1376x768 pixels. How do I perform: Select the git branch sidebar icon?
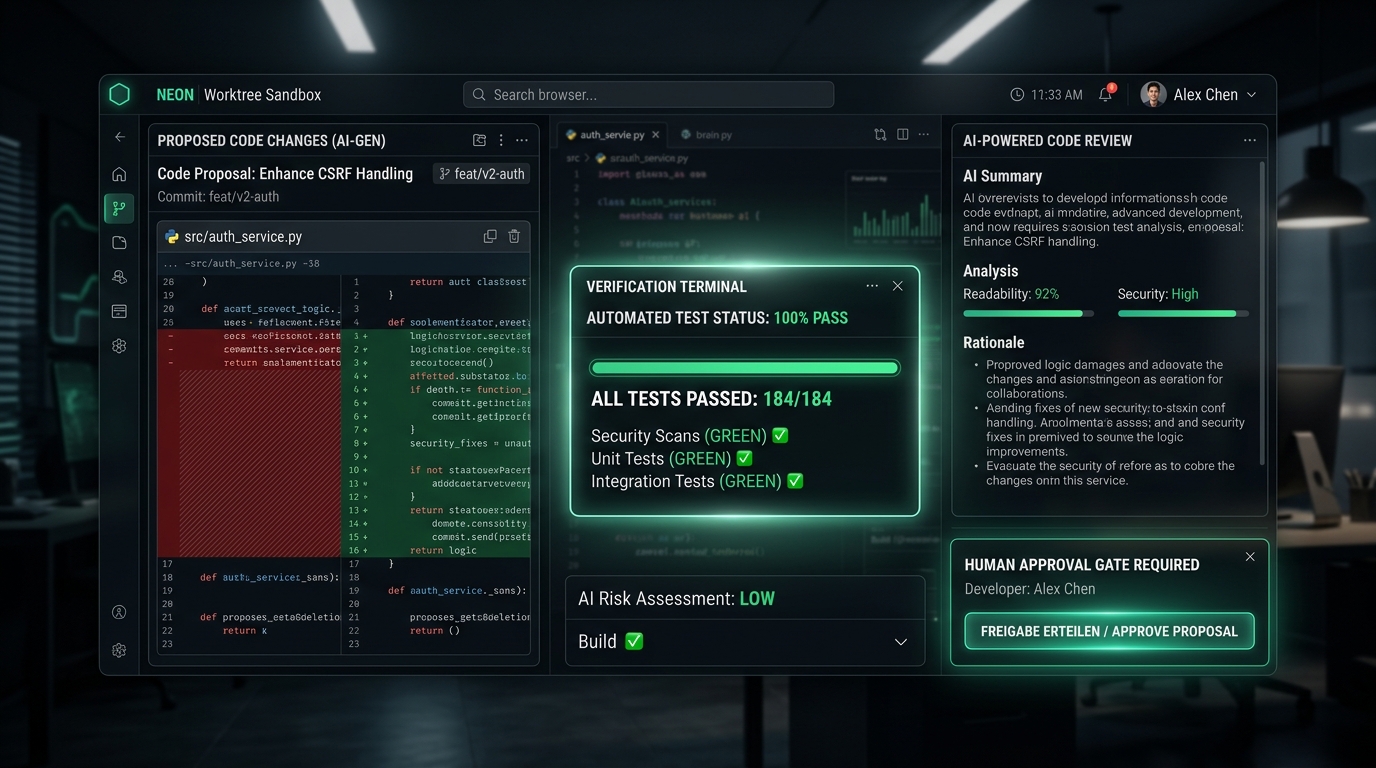coord(120,208)
